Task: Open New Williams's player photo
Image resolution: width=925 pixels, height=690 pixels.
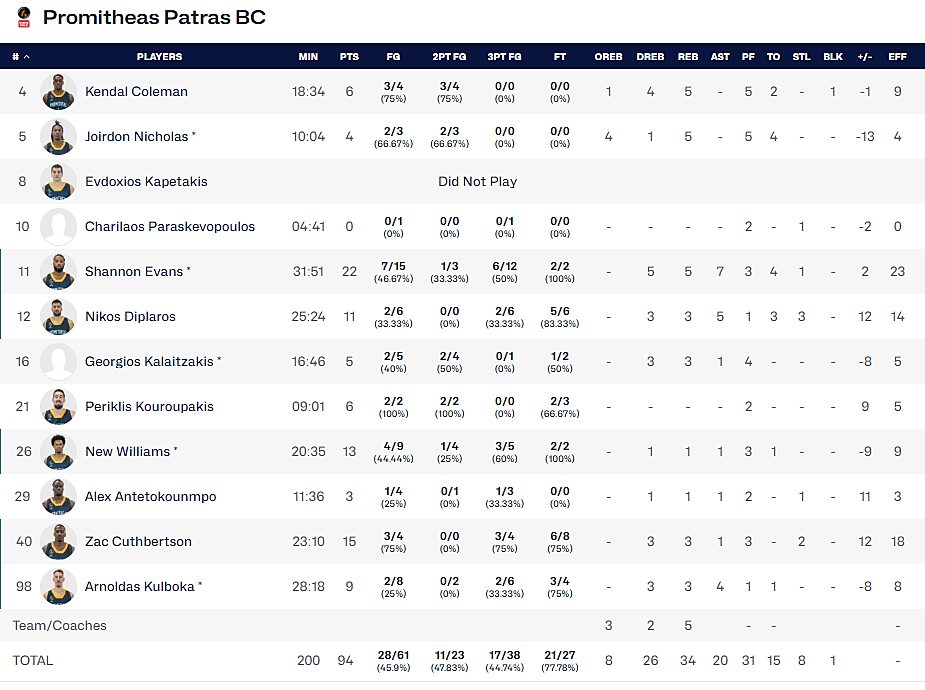Action: (x=58, y=452)
